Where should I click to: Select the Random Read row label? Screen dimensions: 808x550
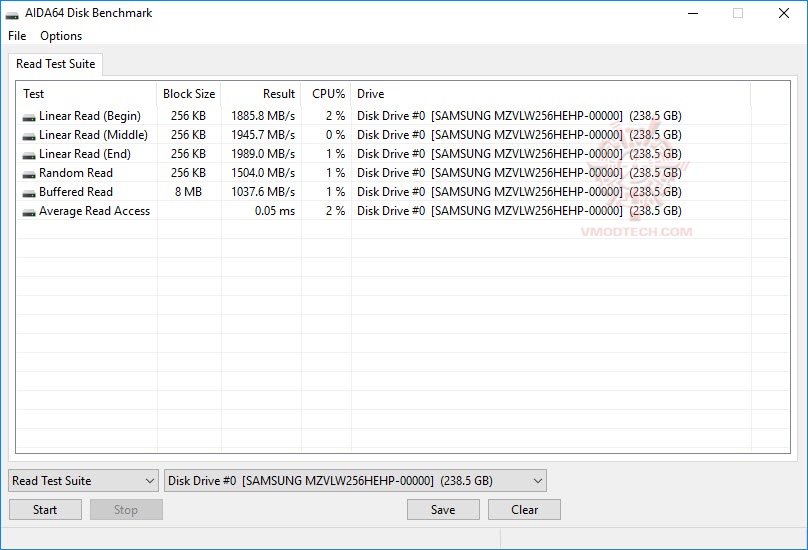pos(76,173)
